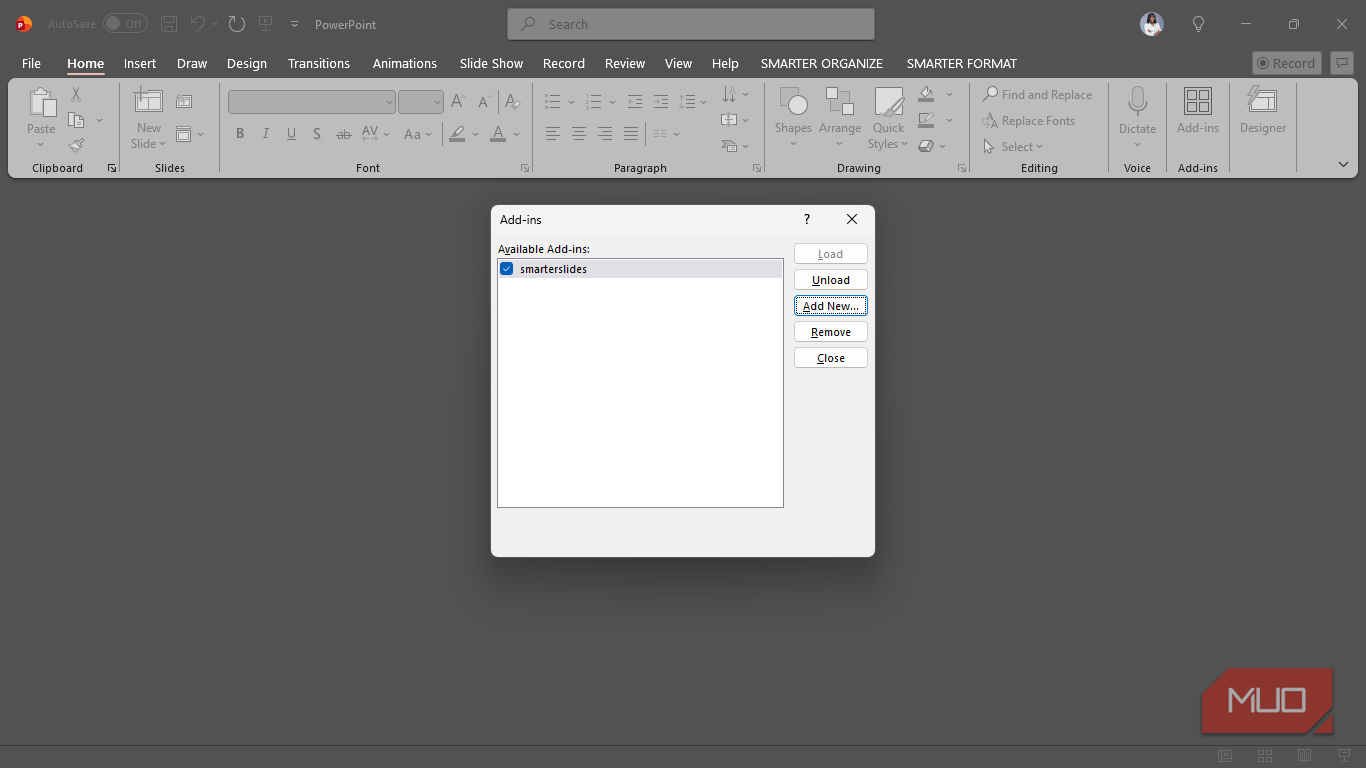
Task: Open the Arrange tool icon
Action: (x=839, y=102)
